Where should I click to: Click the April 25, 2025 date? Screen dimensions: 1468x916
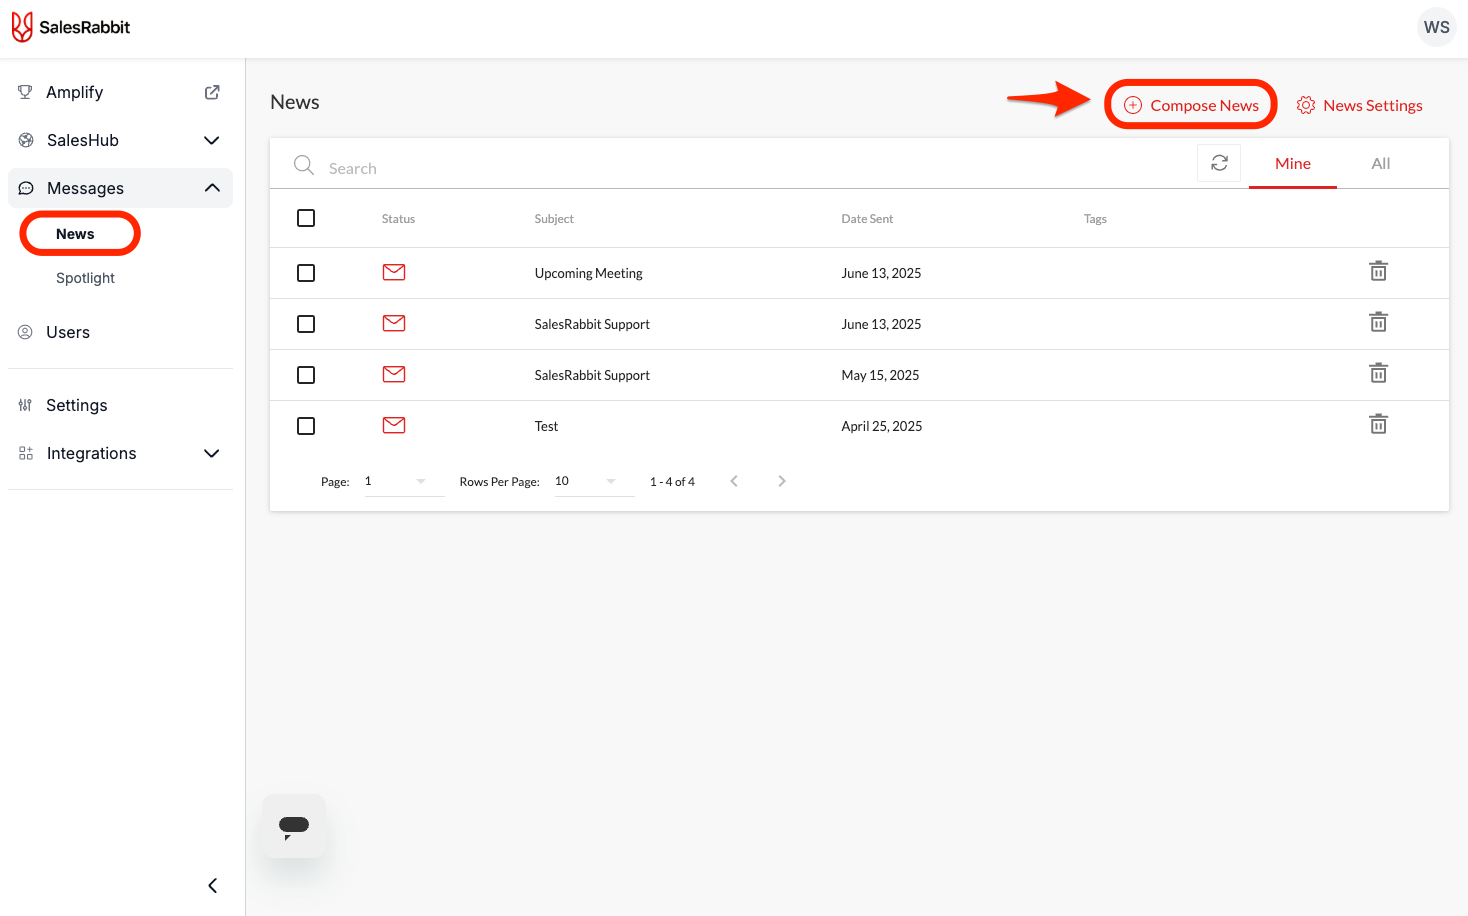[x=882, y=426]
